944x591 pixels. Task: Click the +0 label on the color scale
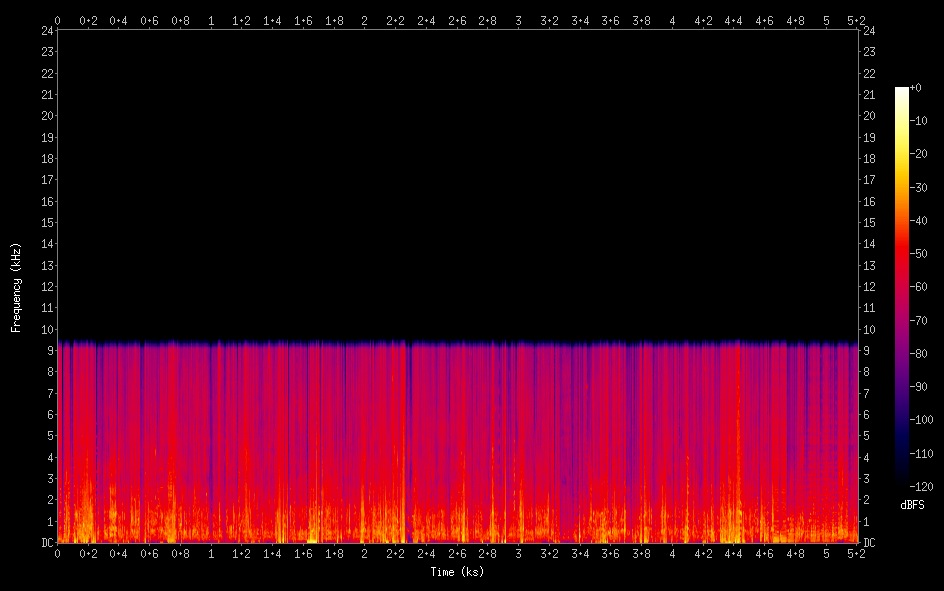(916, 88)
